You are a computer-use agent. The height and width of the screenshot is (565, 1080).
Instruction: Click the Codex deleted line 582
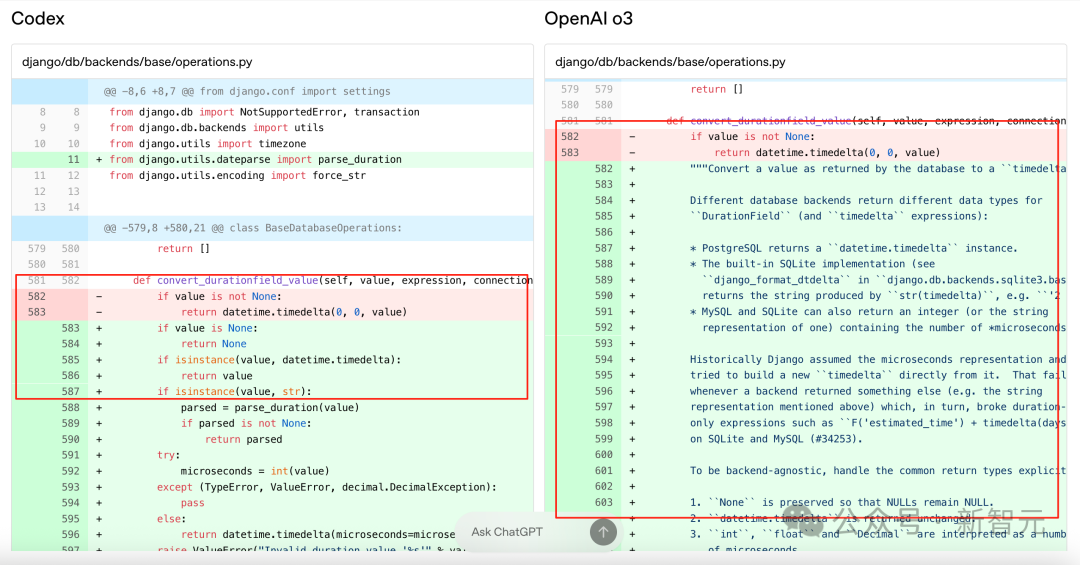tap(273, 296)
